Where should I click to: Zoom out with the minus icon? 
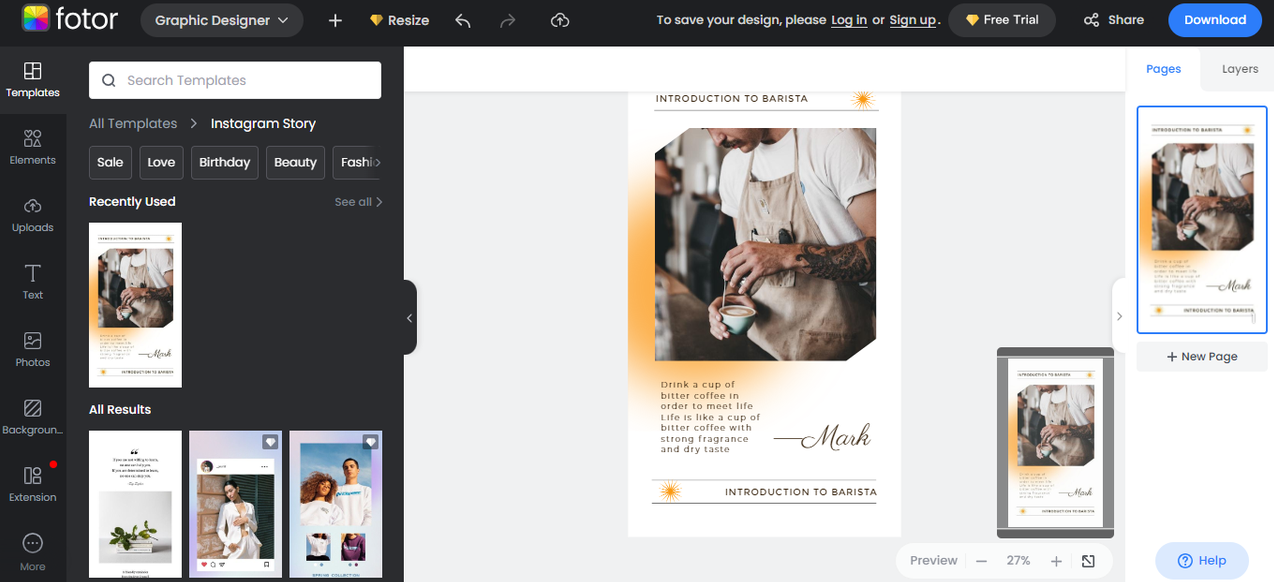coord(981,561)
